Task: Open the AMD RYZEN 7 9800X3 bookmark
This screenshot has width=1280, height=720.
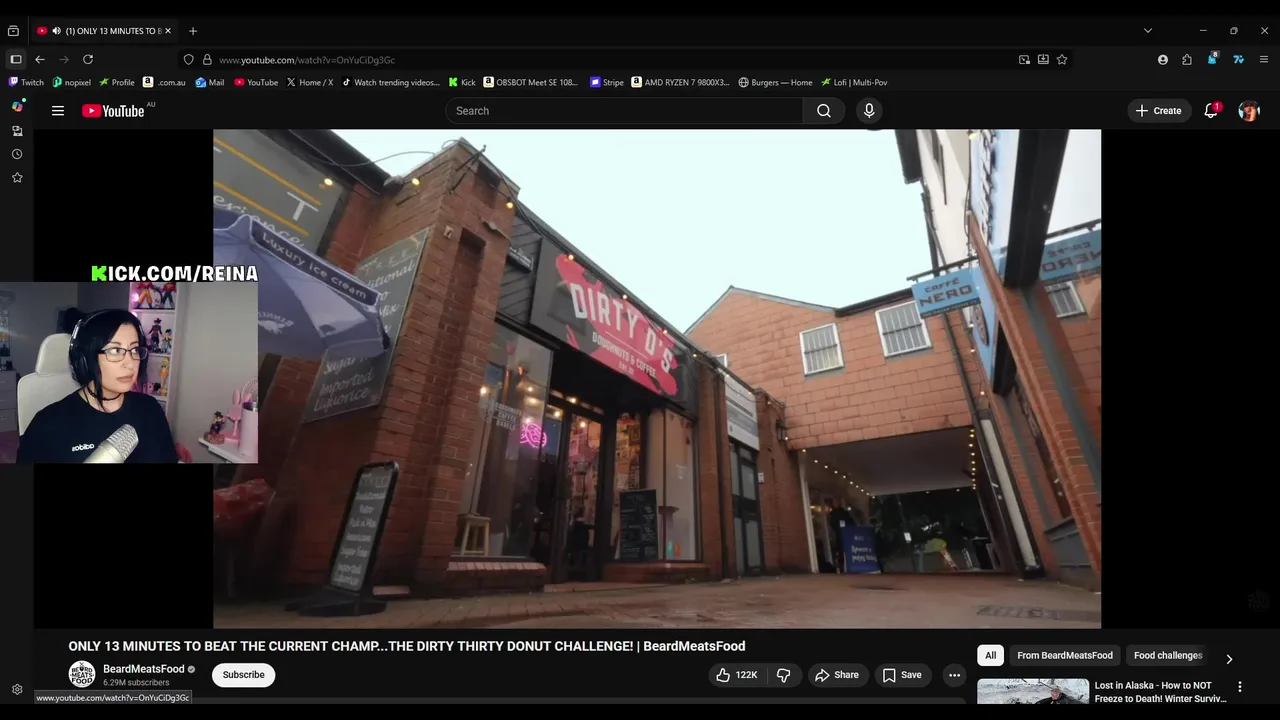Action: 681,83
